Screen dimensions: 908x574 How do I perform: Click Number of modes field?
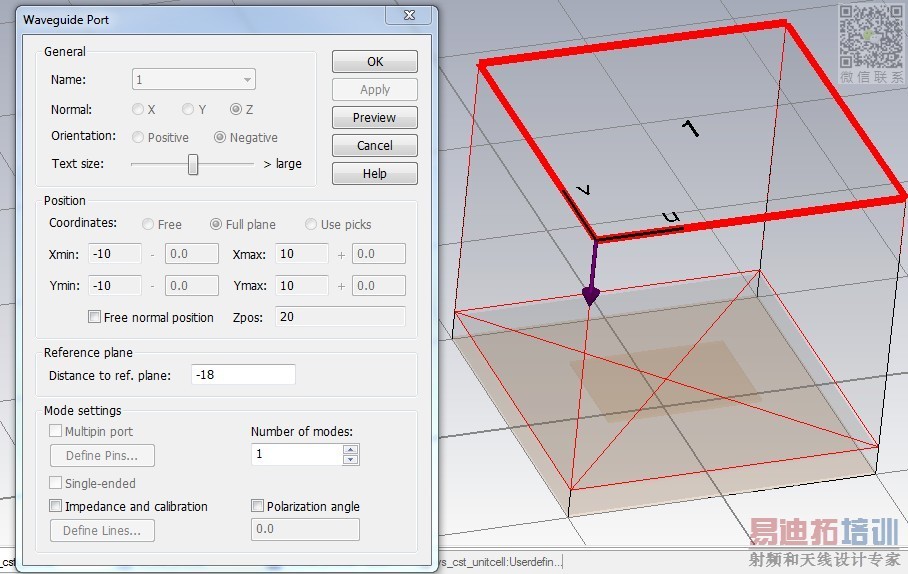[x=297, y=454]
